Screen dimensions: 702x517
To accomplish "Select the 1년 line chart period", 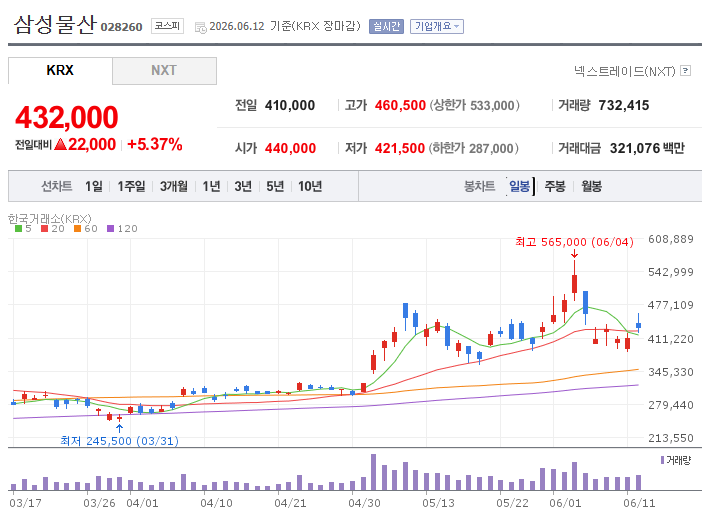I will (x=211, y=186).
